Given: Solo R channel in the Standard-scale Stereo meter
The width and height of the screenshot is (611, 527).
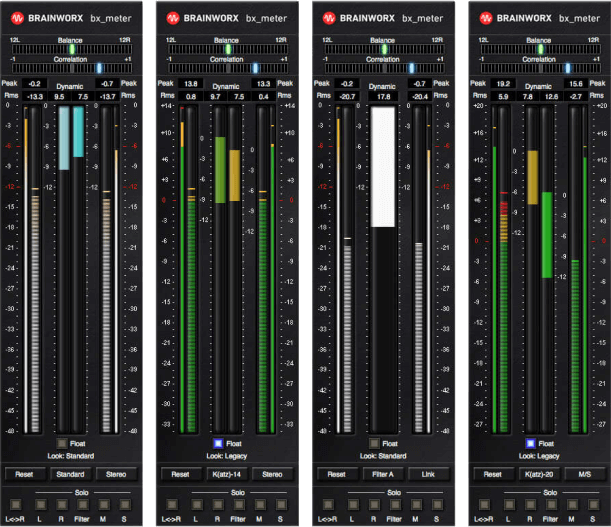Looking at the screenshot, I should point(62,504).
